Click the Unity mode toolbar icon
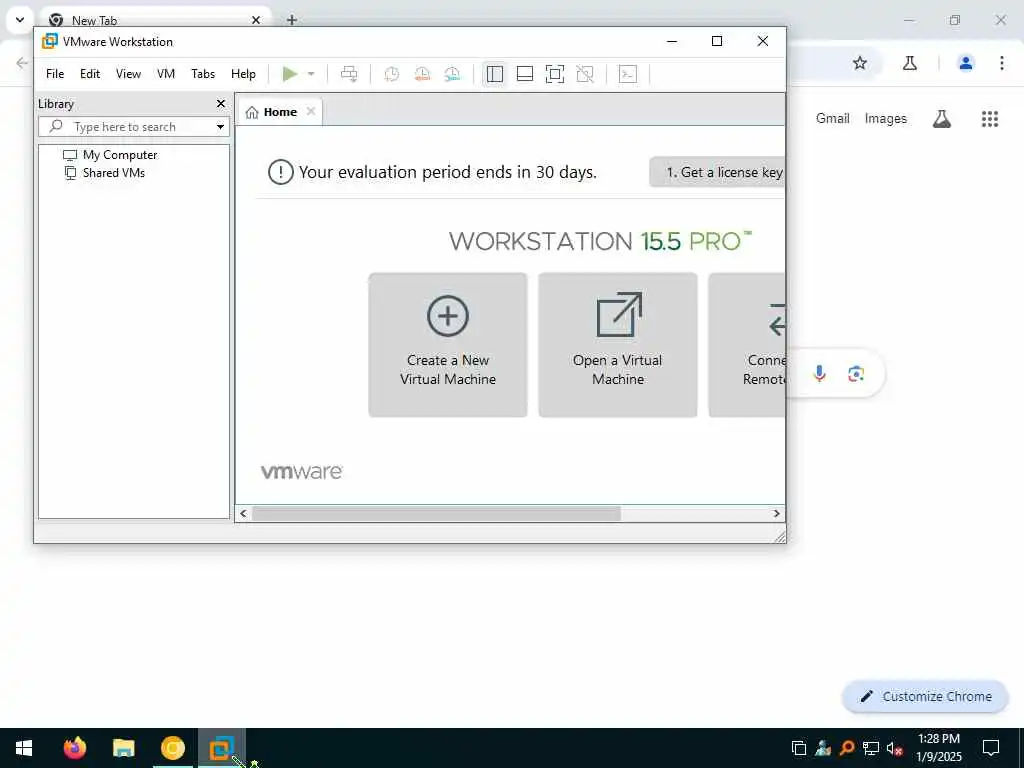 pos(585,74)
